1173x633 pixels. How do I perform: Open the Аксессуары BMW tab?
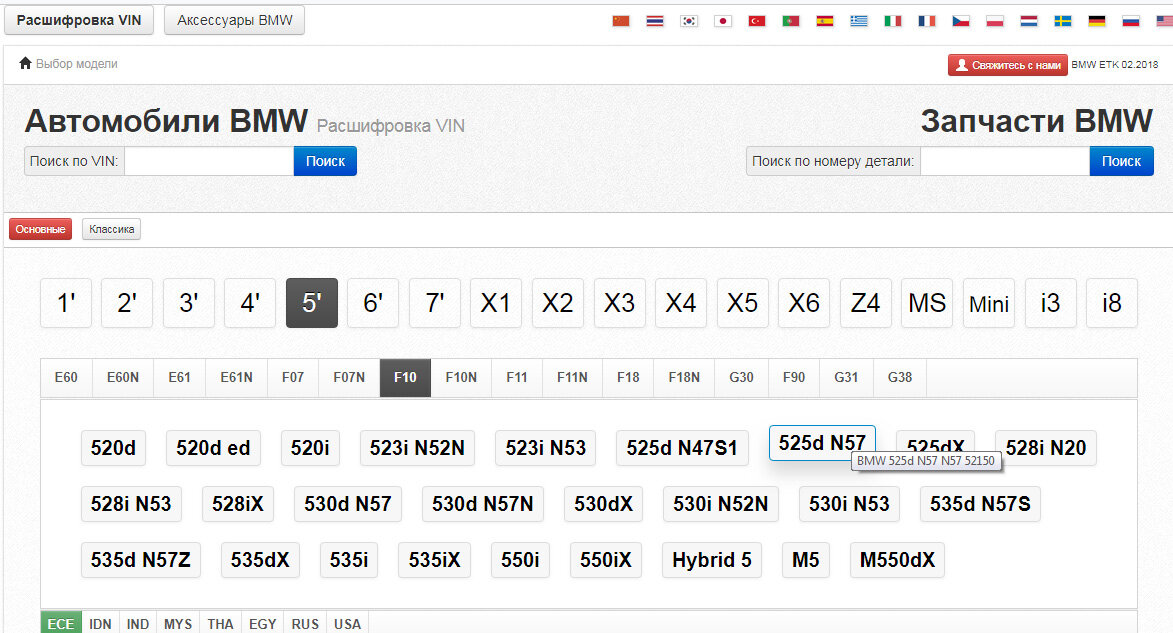tap(235, 20)
